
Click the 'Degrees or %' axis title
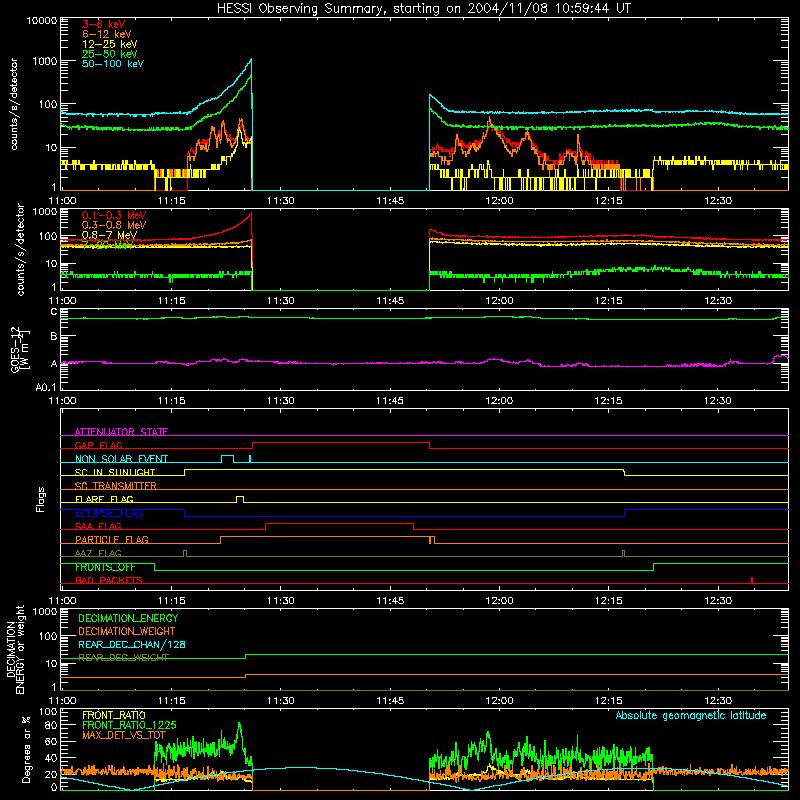(x=26, y=749)
